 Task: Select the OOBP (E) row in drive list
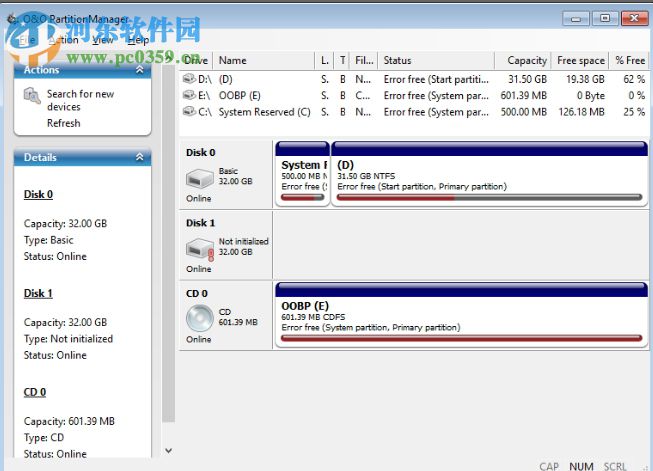click(414, 95)
